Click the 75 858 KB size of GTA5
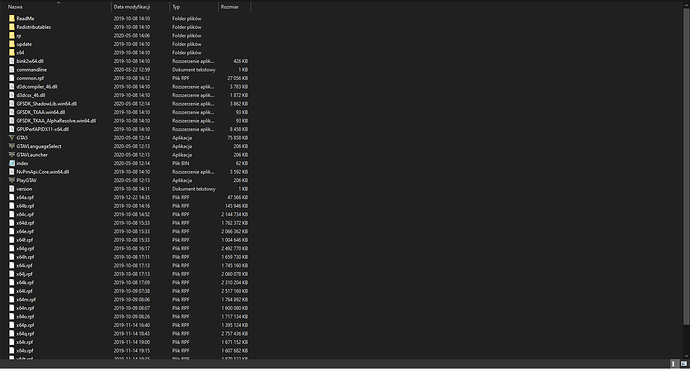Screen dimensions: 690x369 tap(238, 138)
